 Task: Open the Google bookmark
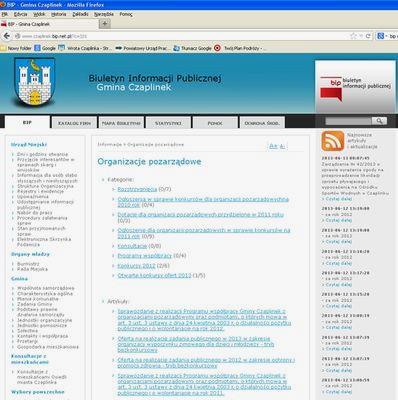point(45,48)
